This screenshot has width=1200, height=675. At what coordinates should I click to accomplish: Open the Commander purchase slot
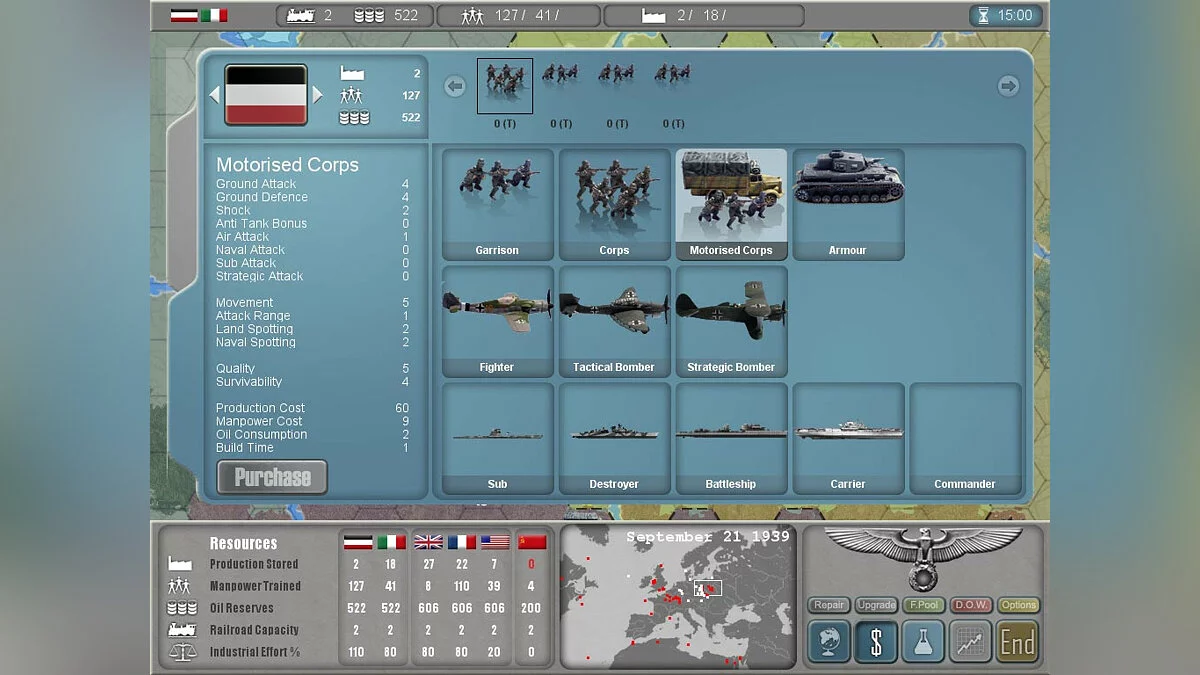pyautogui.click(x=965, y=439)
